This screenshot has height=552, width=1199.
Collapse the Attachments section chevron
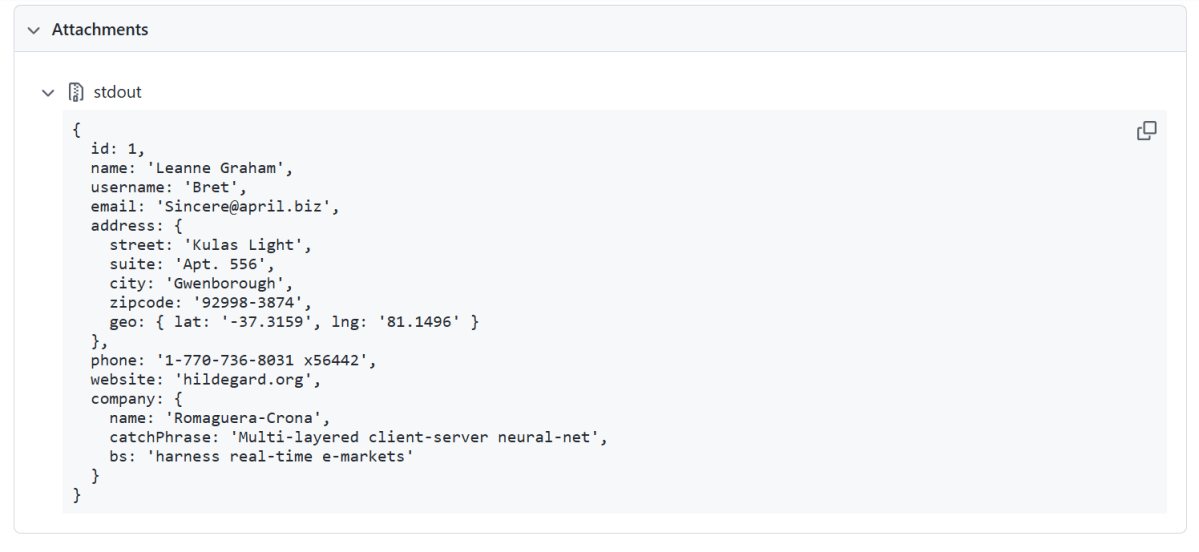pyautogui.click(x=33, y=30)
